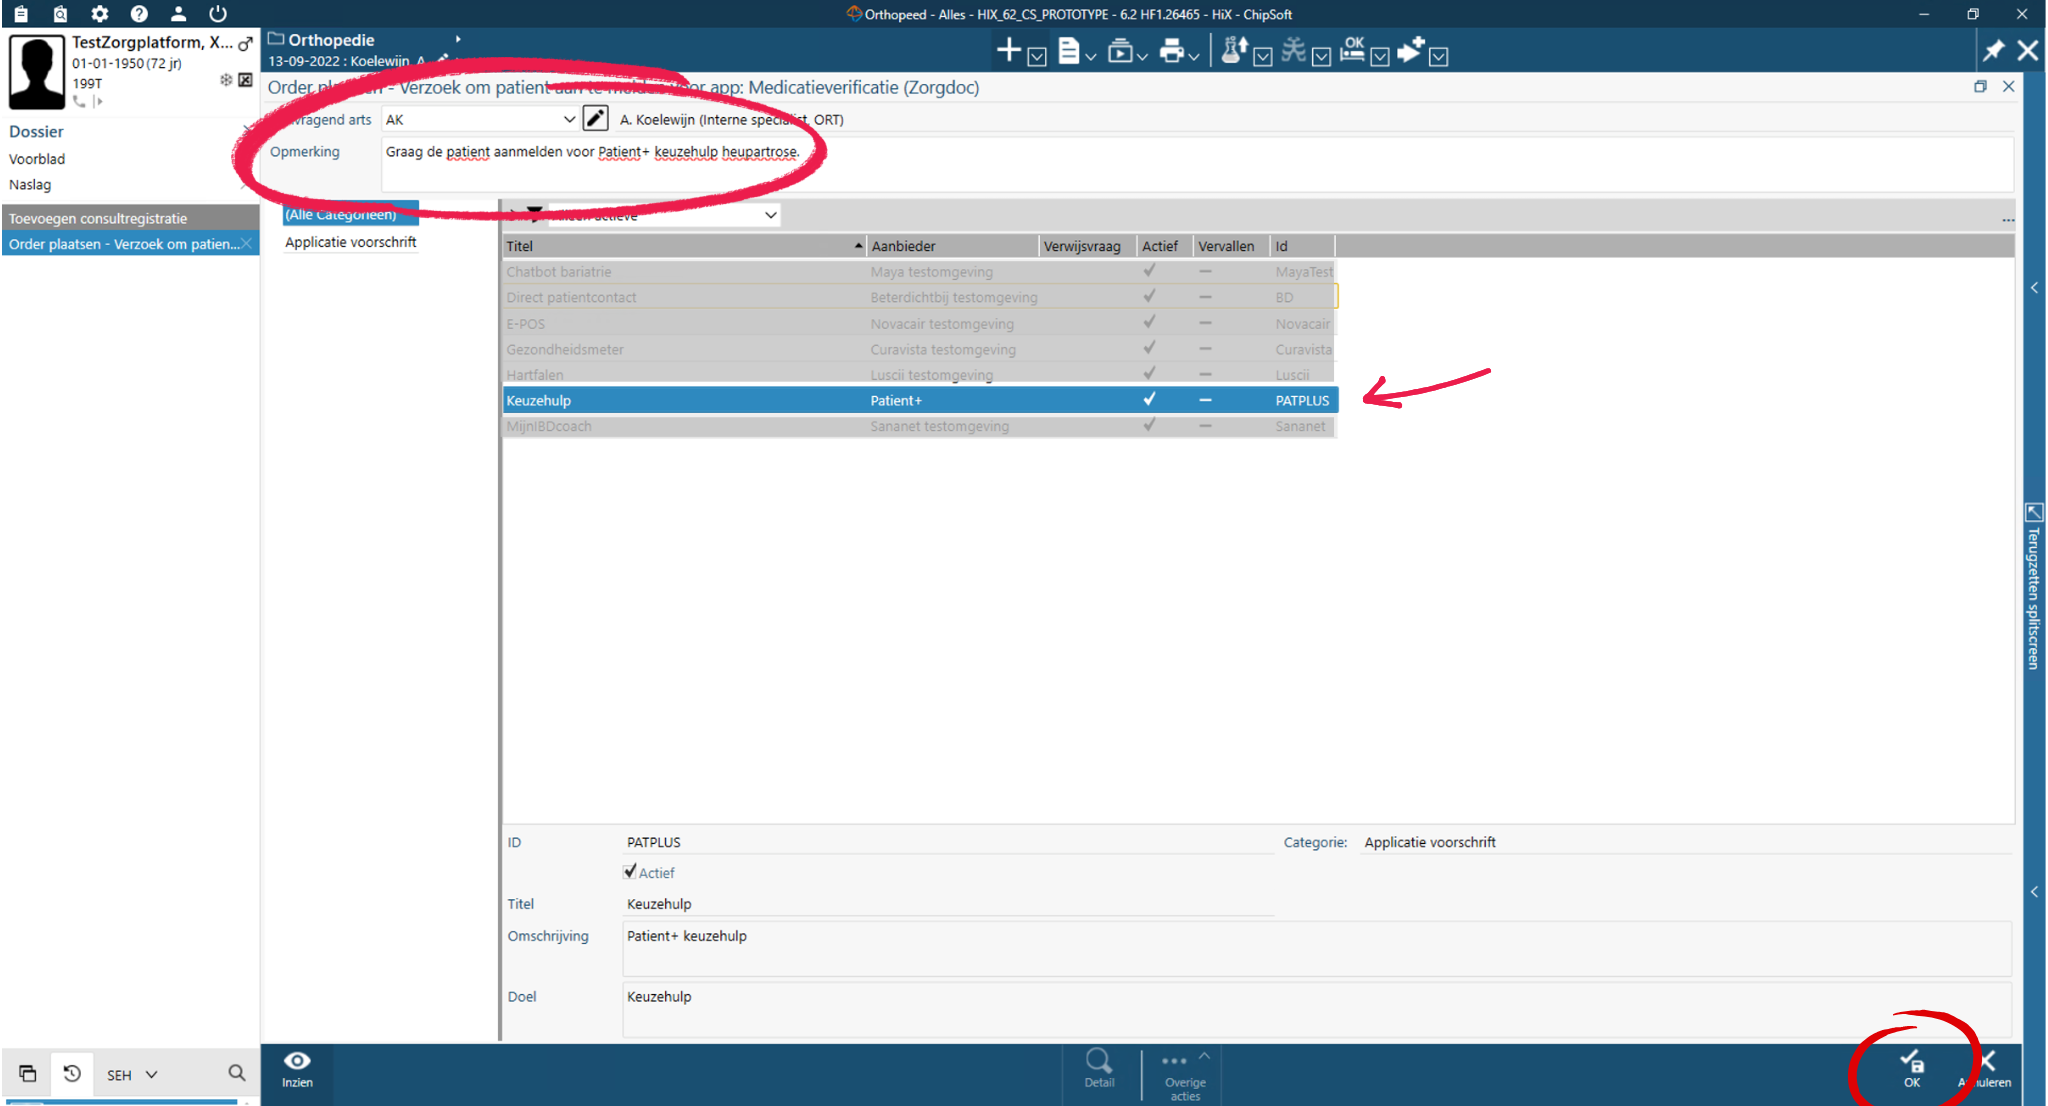Open settings gear in top bar
This screenshot has height=1106, width=2048.
99,14
